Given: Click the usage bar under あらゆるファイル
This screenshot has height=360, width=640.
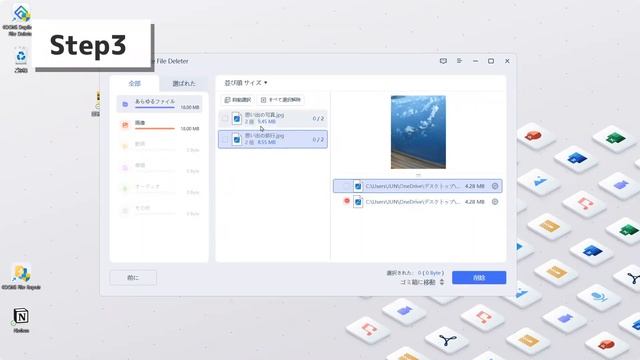Looking at the screenshot, I should 155,107.
